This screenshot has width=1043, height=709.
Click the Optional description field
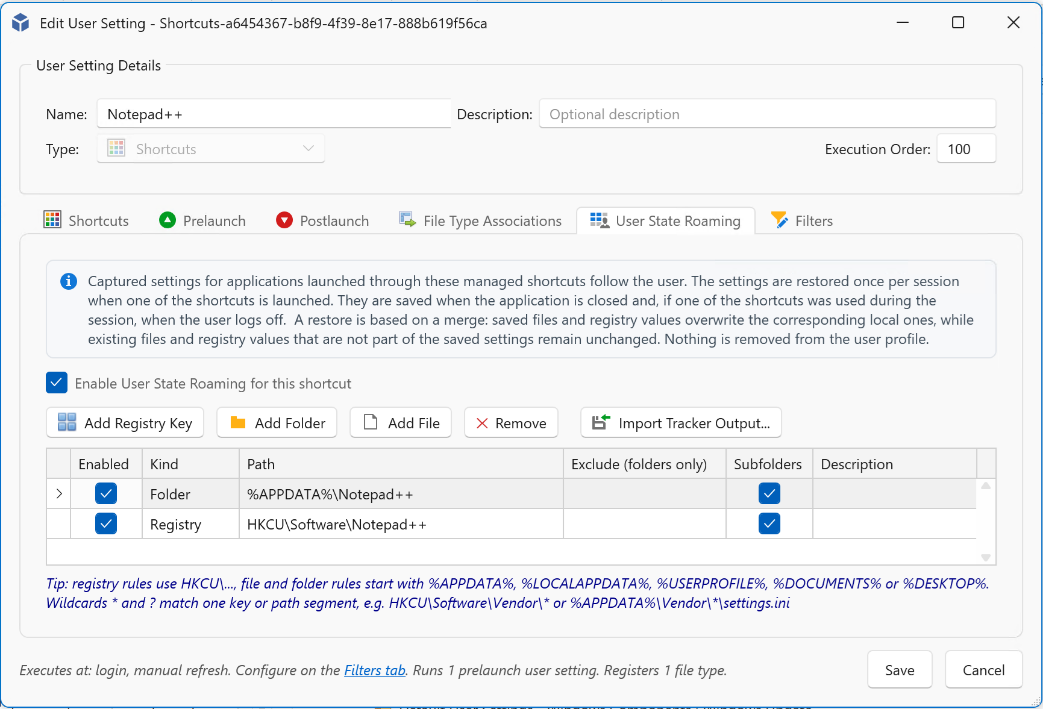(768, 114)
